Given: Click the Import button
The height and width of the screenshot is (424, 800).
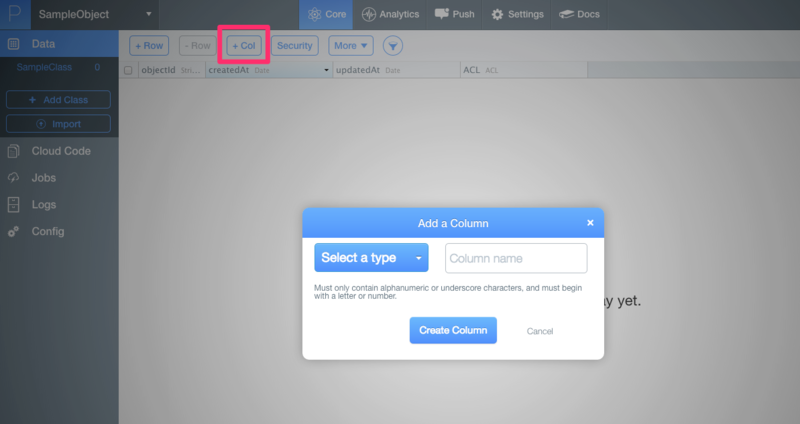Looking at the screenshot, I should (x=58, y=124).
